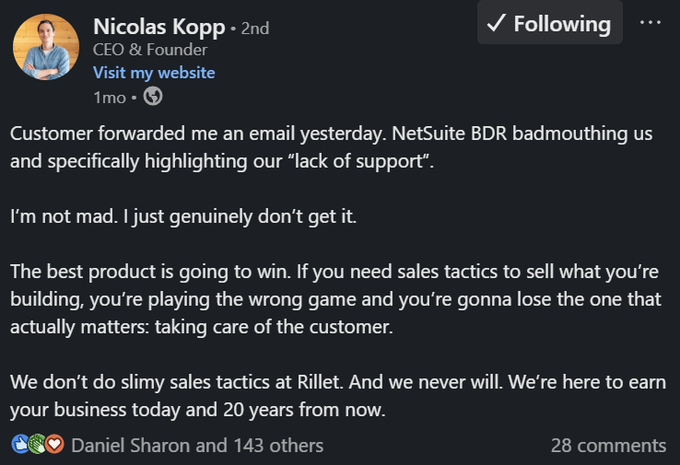Click the "I'm not mad" sentence
680x465 pixels.
(183, 216)
